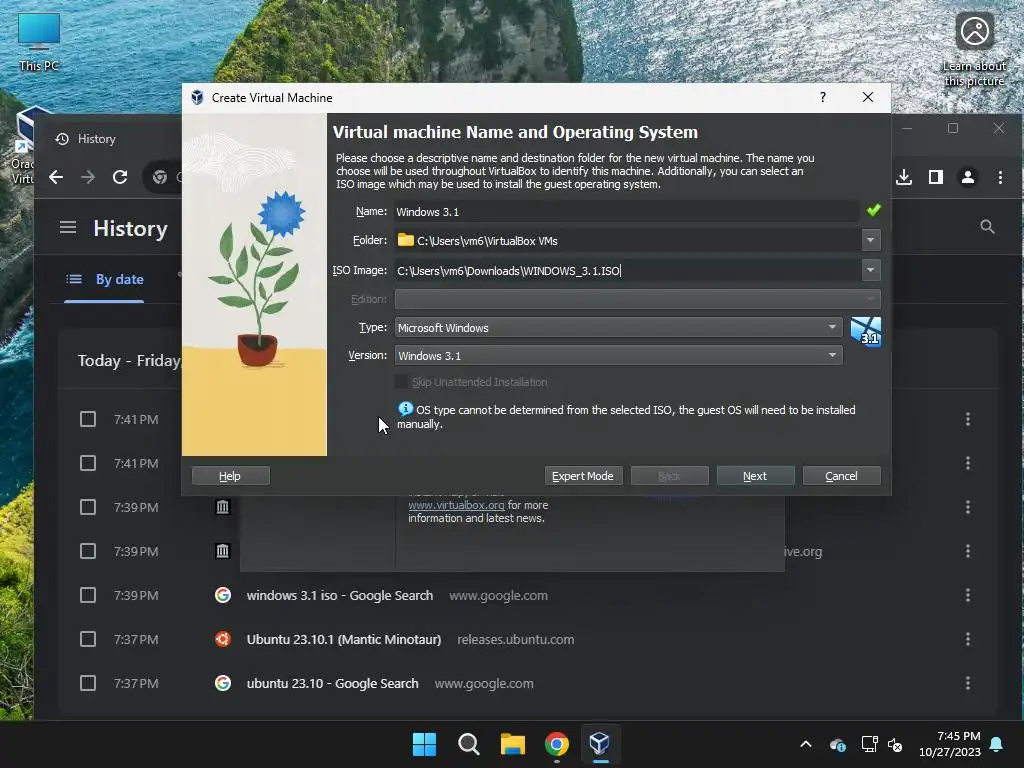Screen dimensions: 1024x768
Task: Click Chrome forward navigation arrow
Action: 88,177
